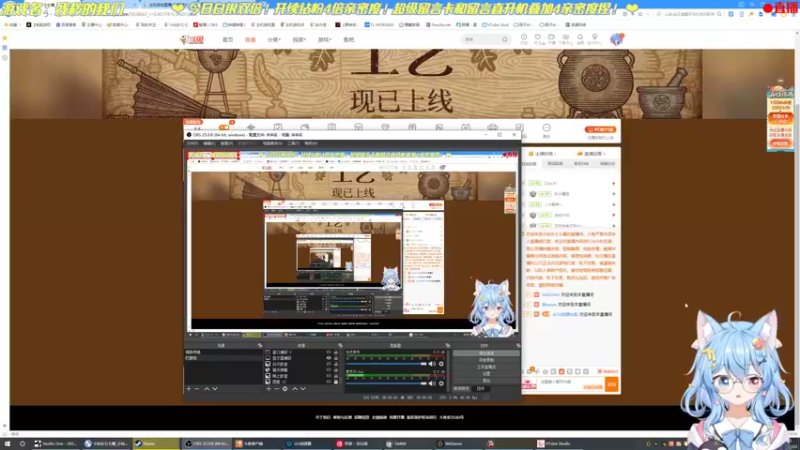Open desktop audio gear menu in OBS mixer
800x450 pixels.
pyautogui.click(x=441, y=364)
